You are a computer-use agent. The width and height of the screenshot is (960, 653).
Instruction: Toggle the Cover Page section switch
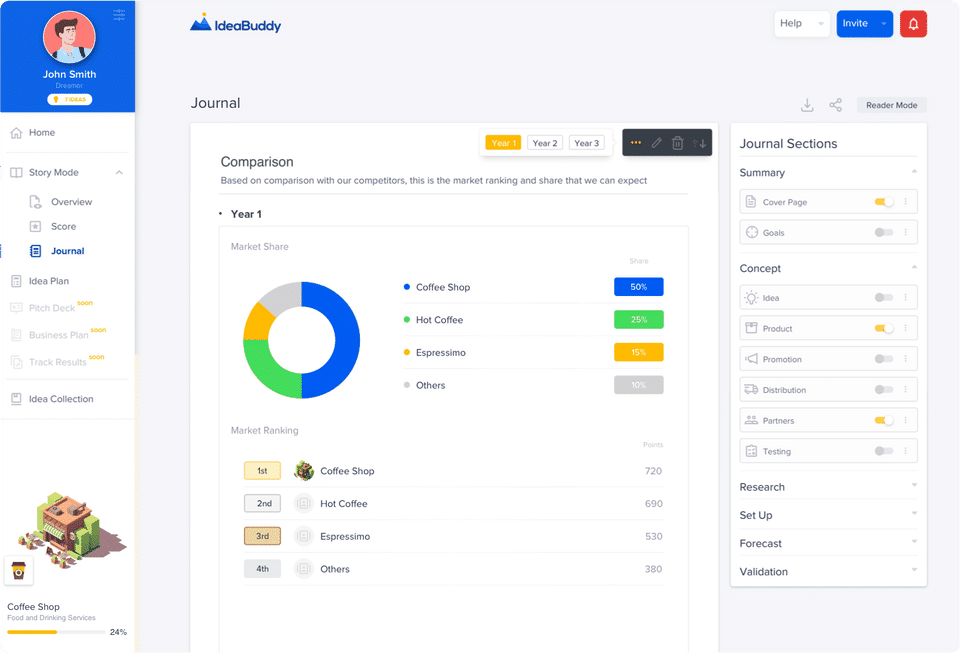[x=883, y=202]
